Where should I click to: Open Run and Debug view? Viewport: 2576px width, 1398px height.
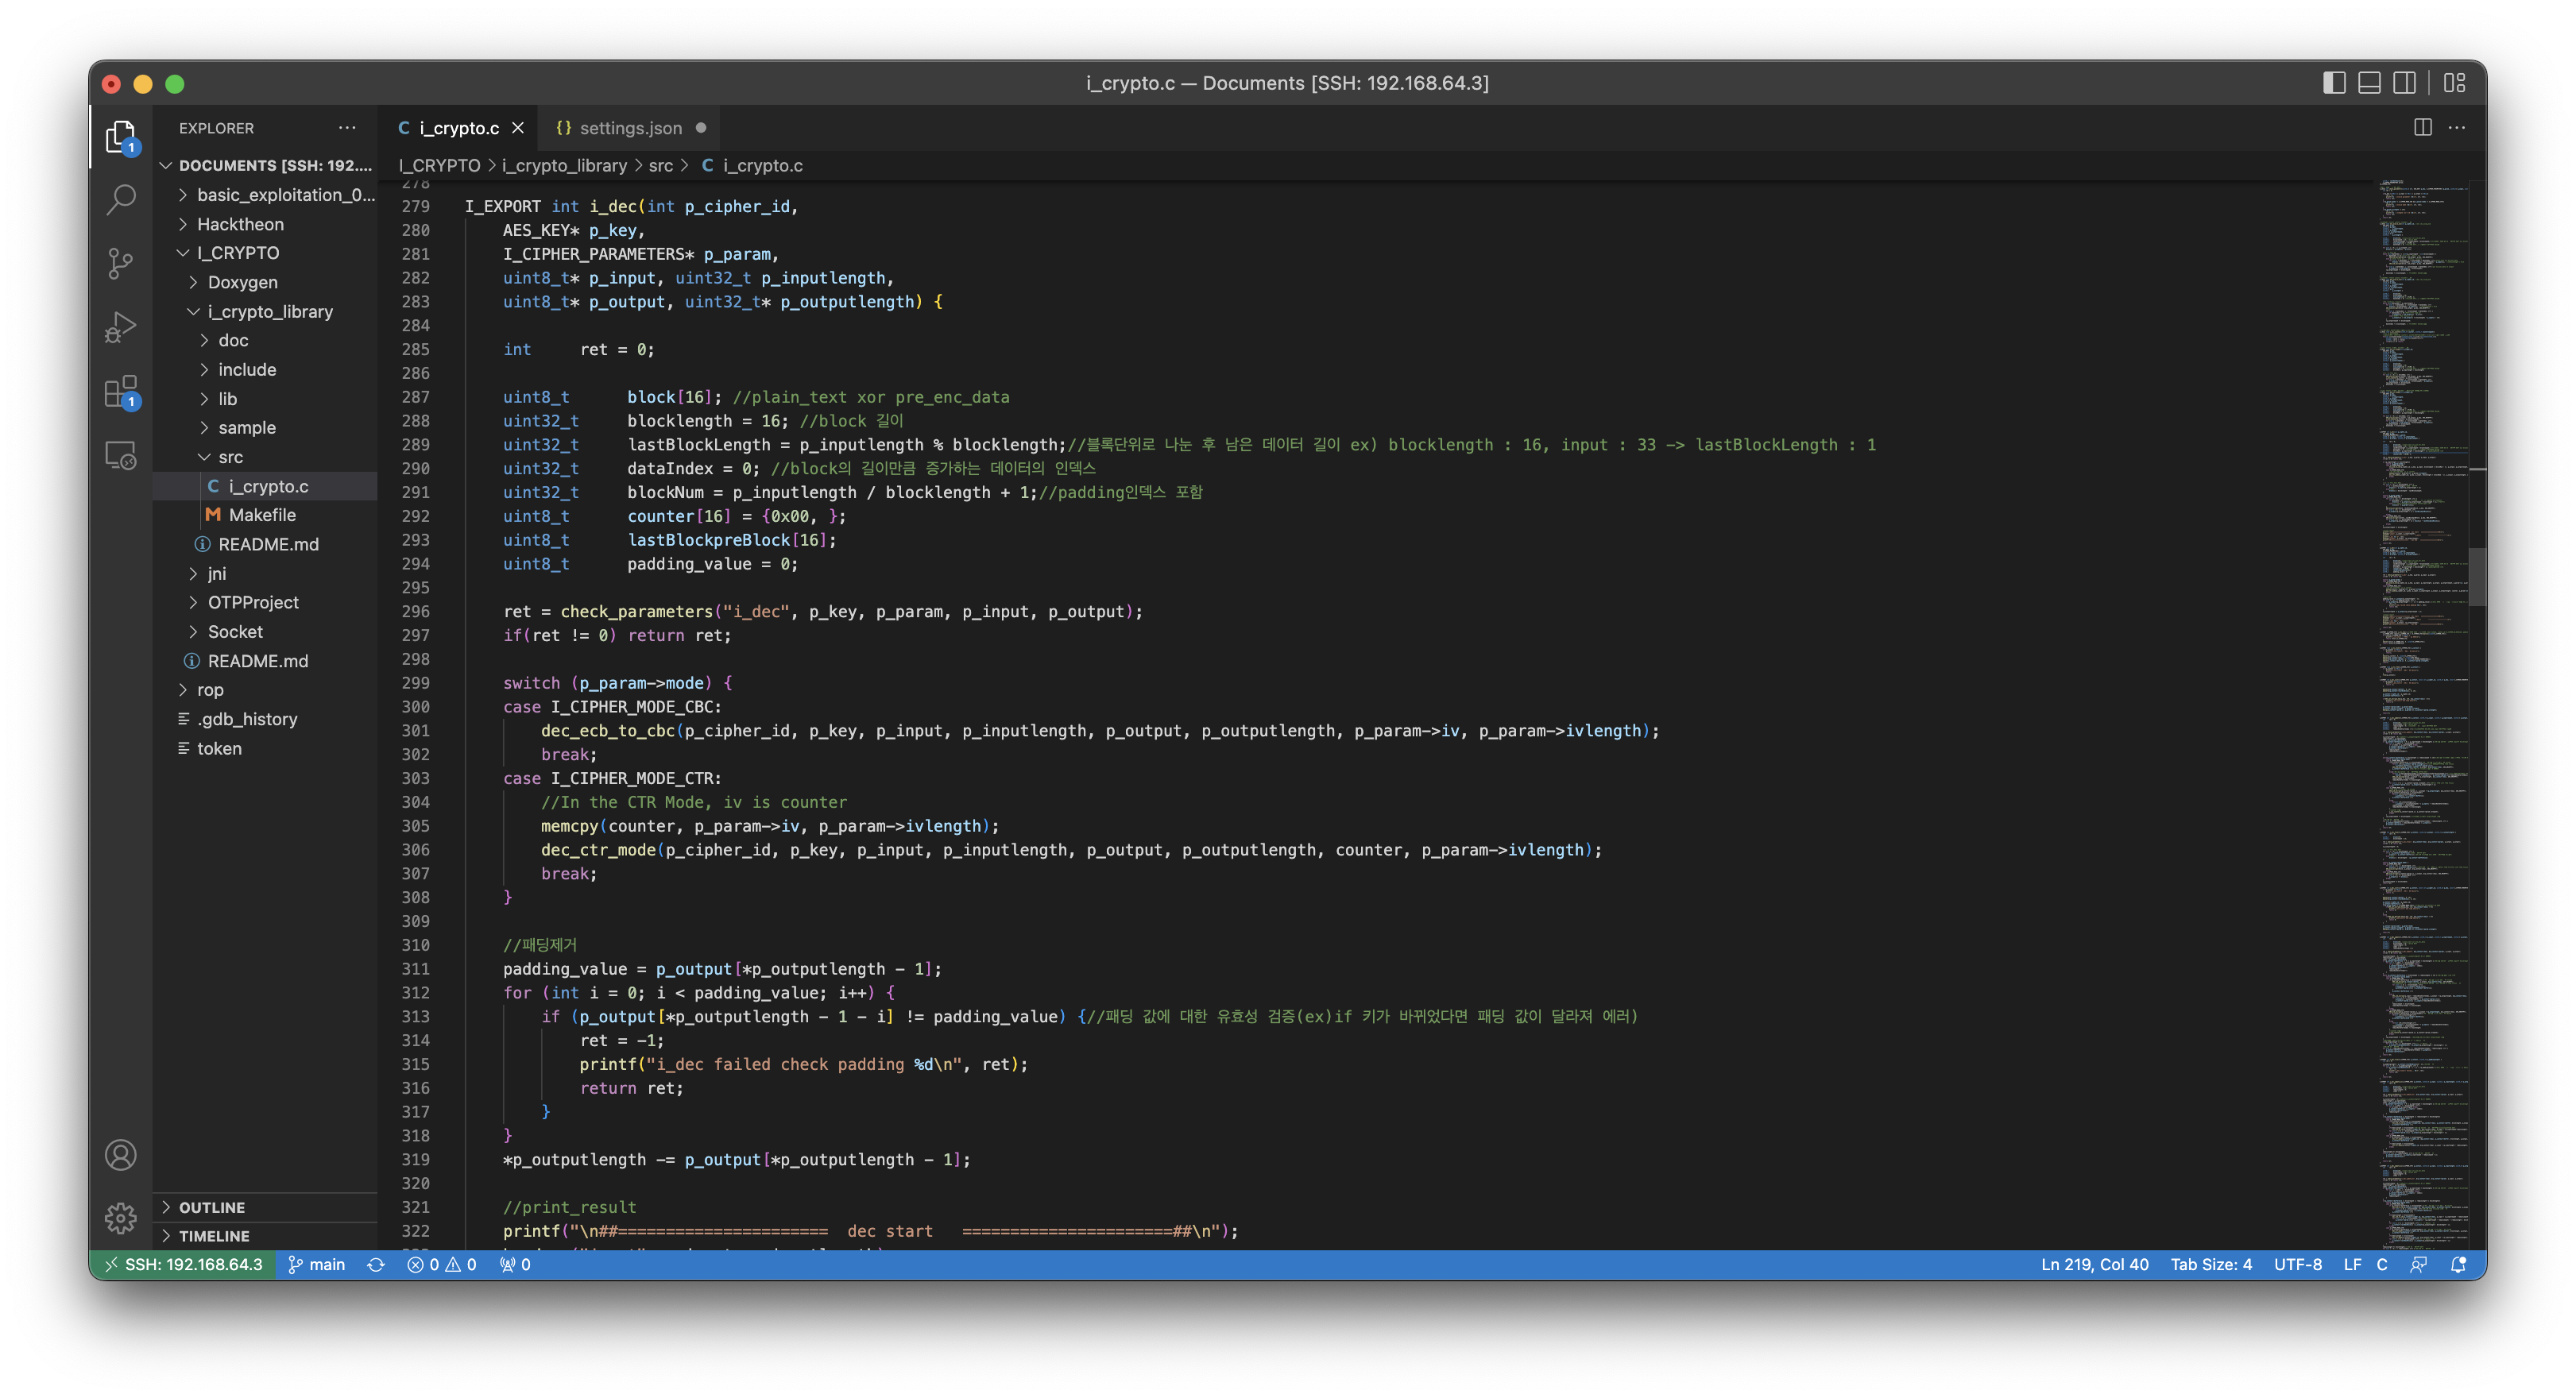[121, 327]
